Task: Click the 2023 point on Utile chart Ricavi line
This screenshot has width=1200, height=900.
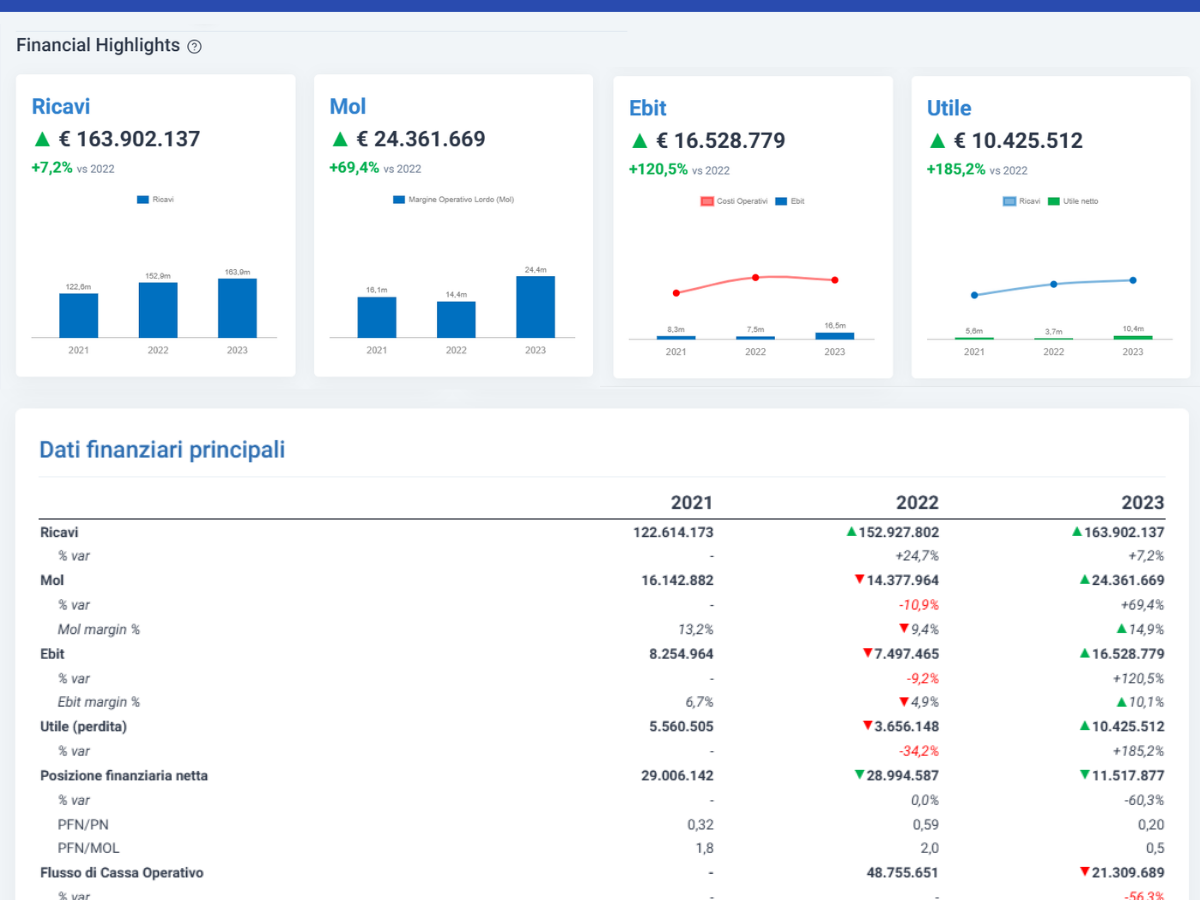Action: pos(1133,280)
